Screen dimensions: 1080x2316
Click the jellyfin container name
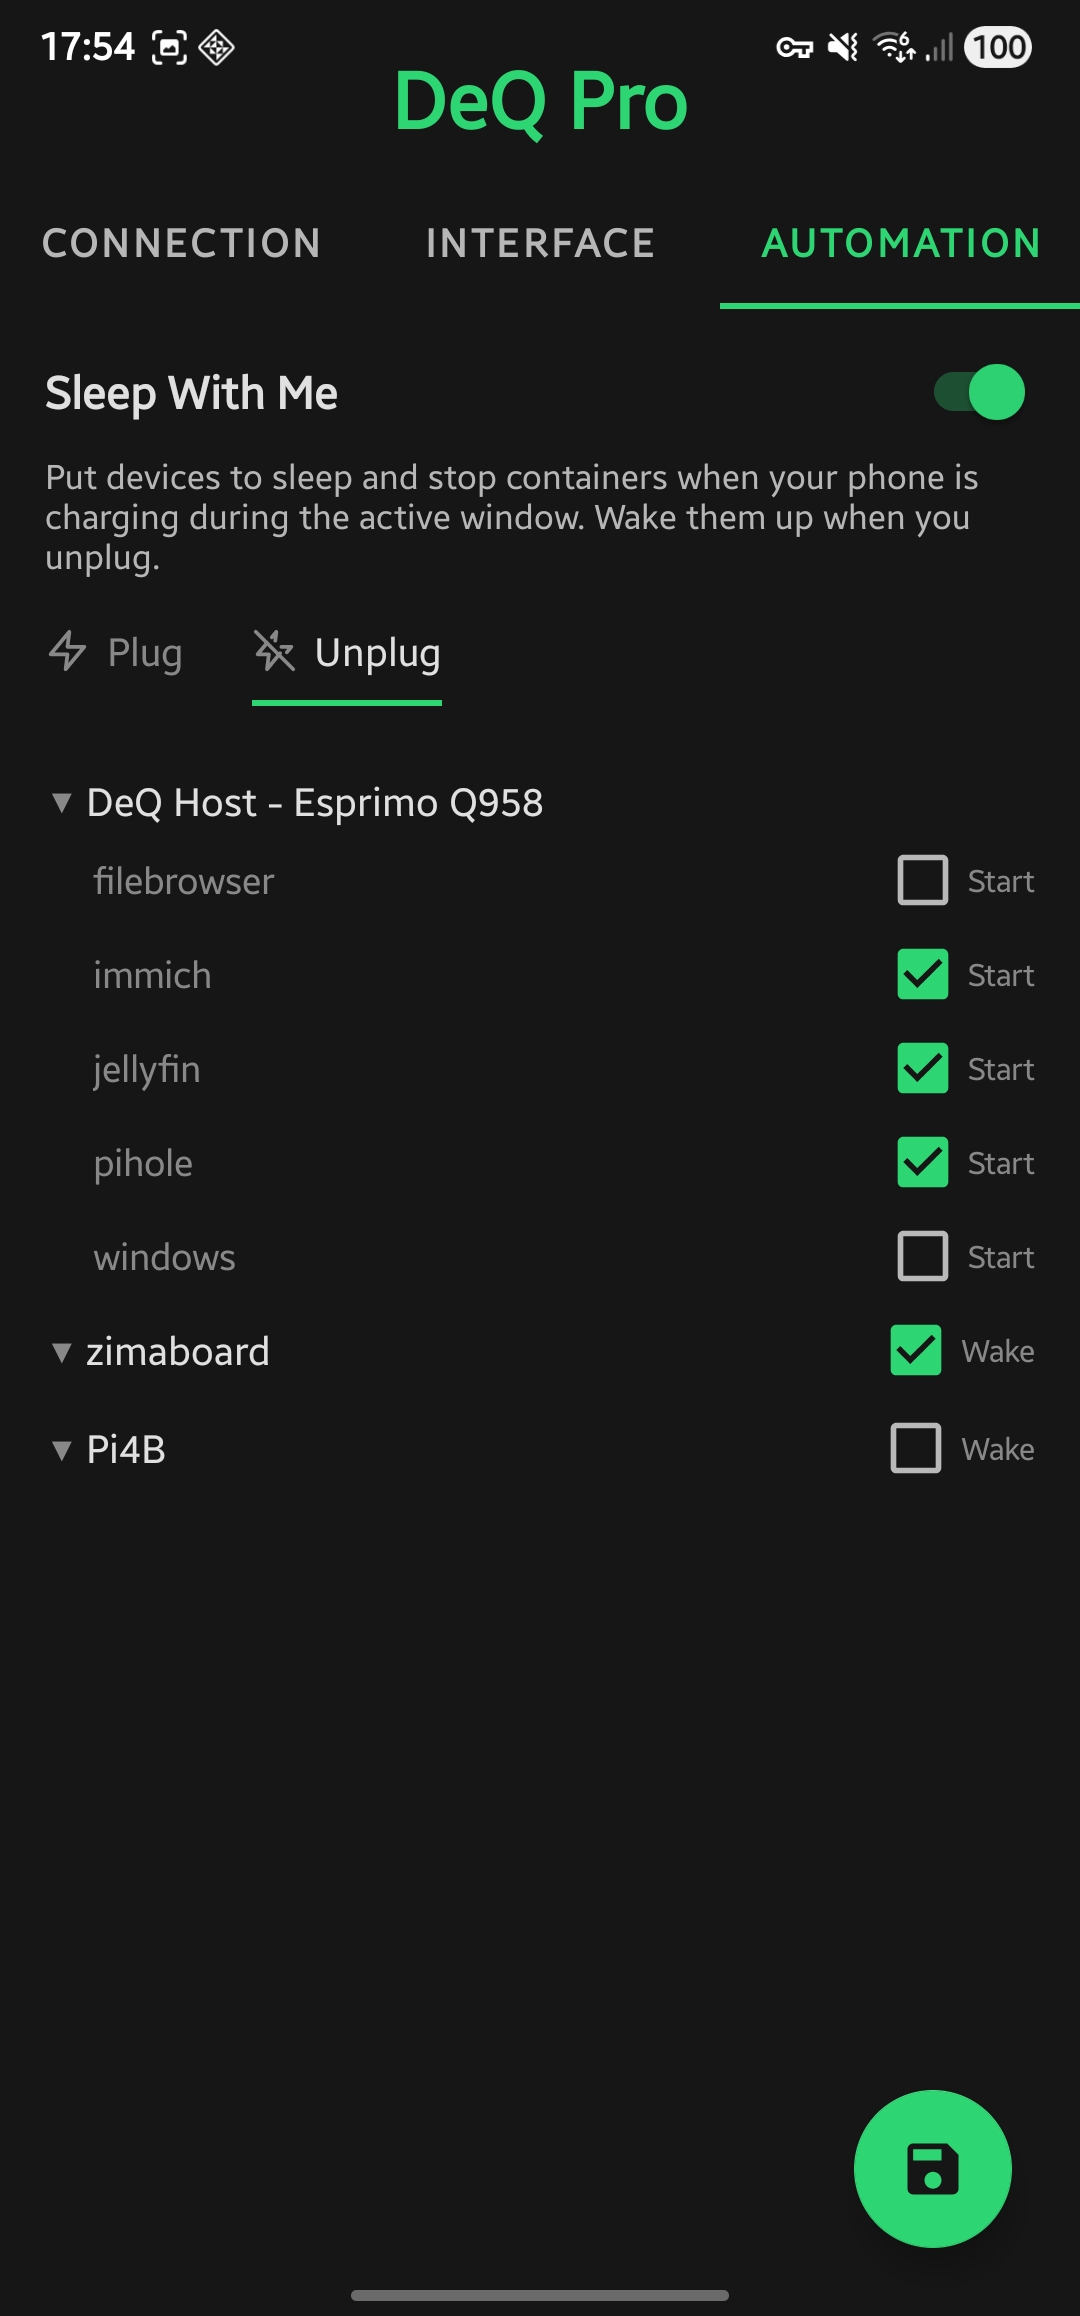point(147,1069)
